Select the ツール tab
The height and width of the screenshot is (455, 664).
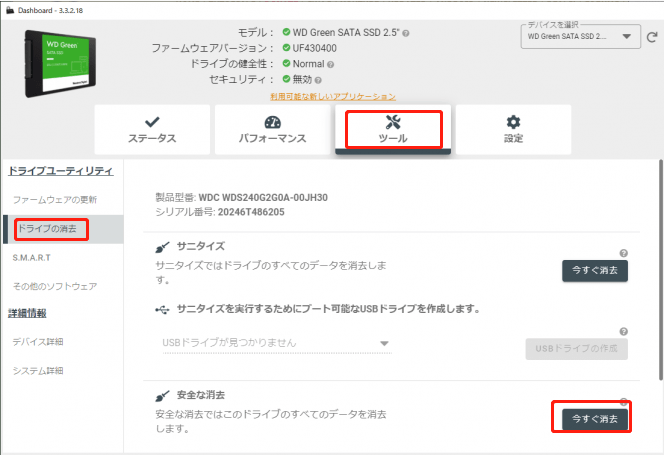click(x=393, y=130)
